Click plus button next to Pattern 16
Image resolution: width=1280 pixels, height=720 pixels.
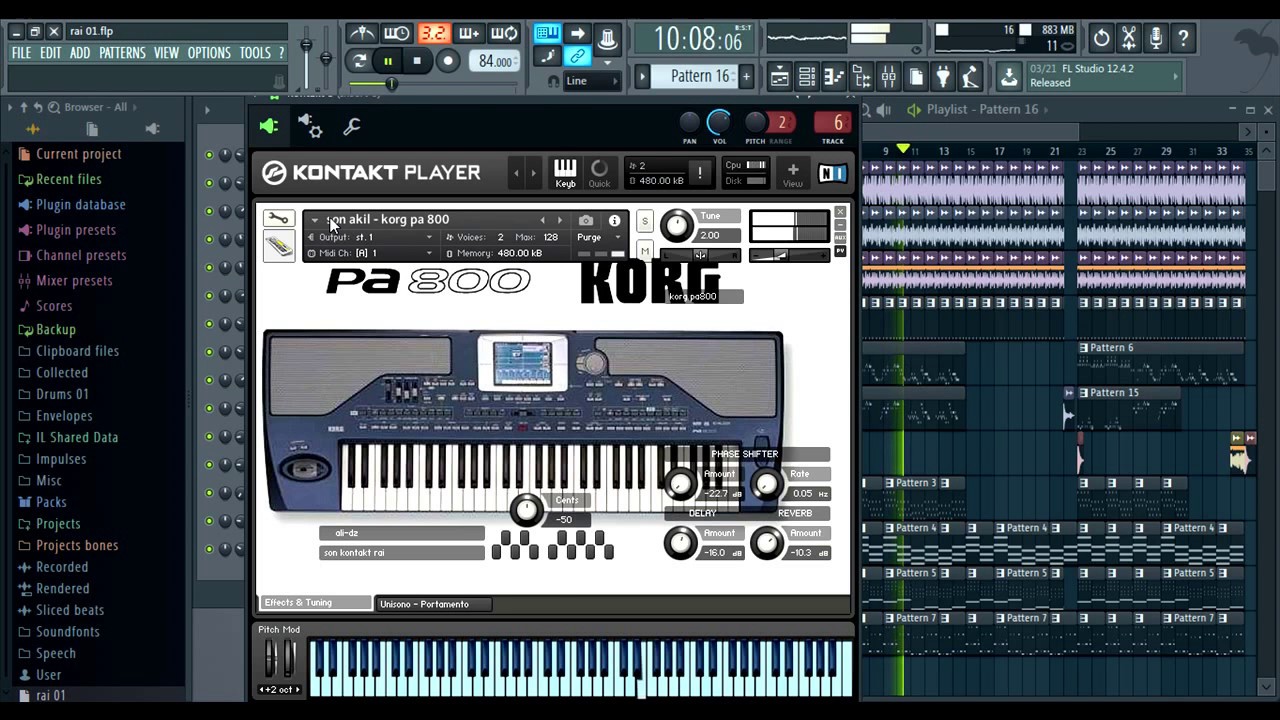(x=745, y=76)
